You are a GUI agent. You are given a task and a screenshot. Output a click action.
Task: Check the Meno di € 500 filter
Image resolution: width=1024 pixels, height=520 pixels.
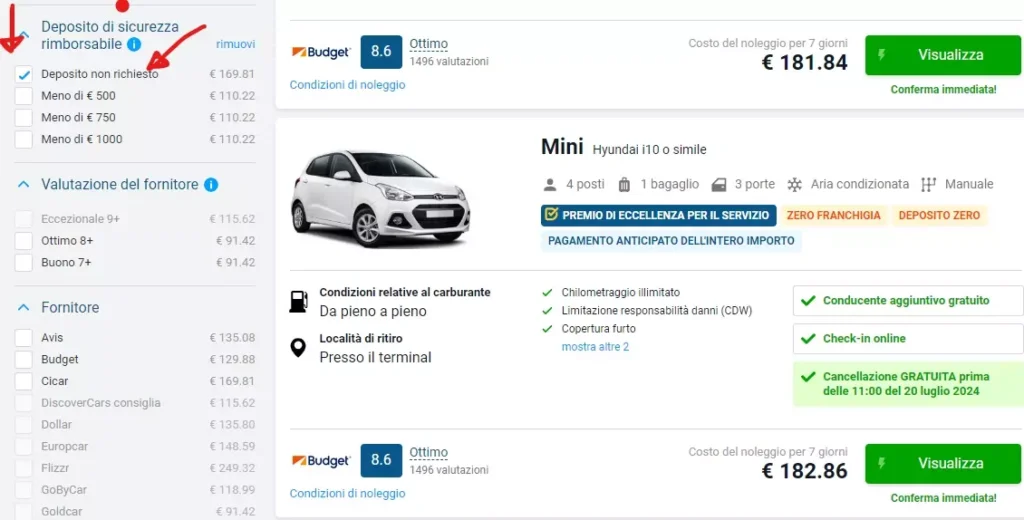pos(24,96)
